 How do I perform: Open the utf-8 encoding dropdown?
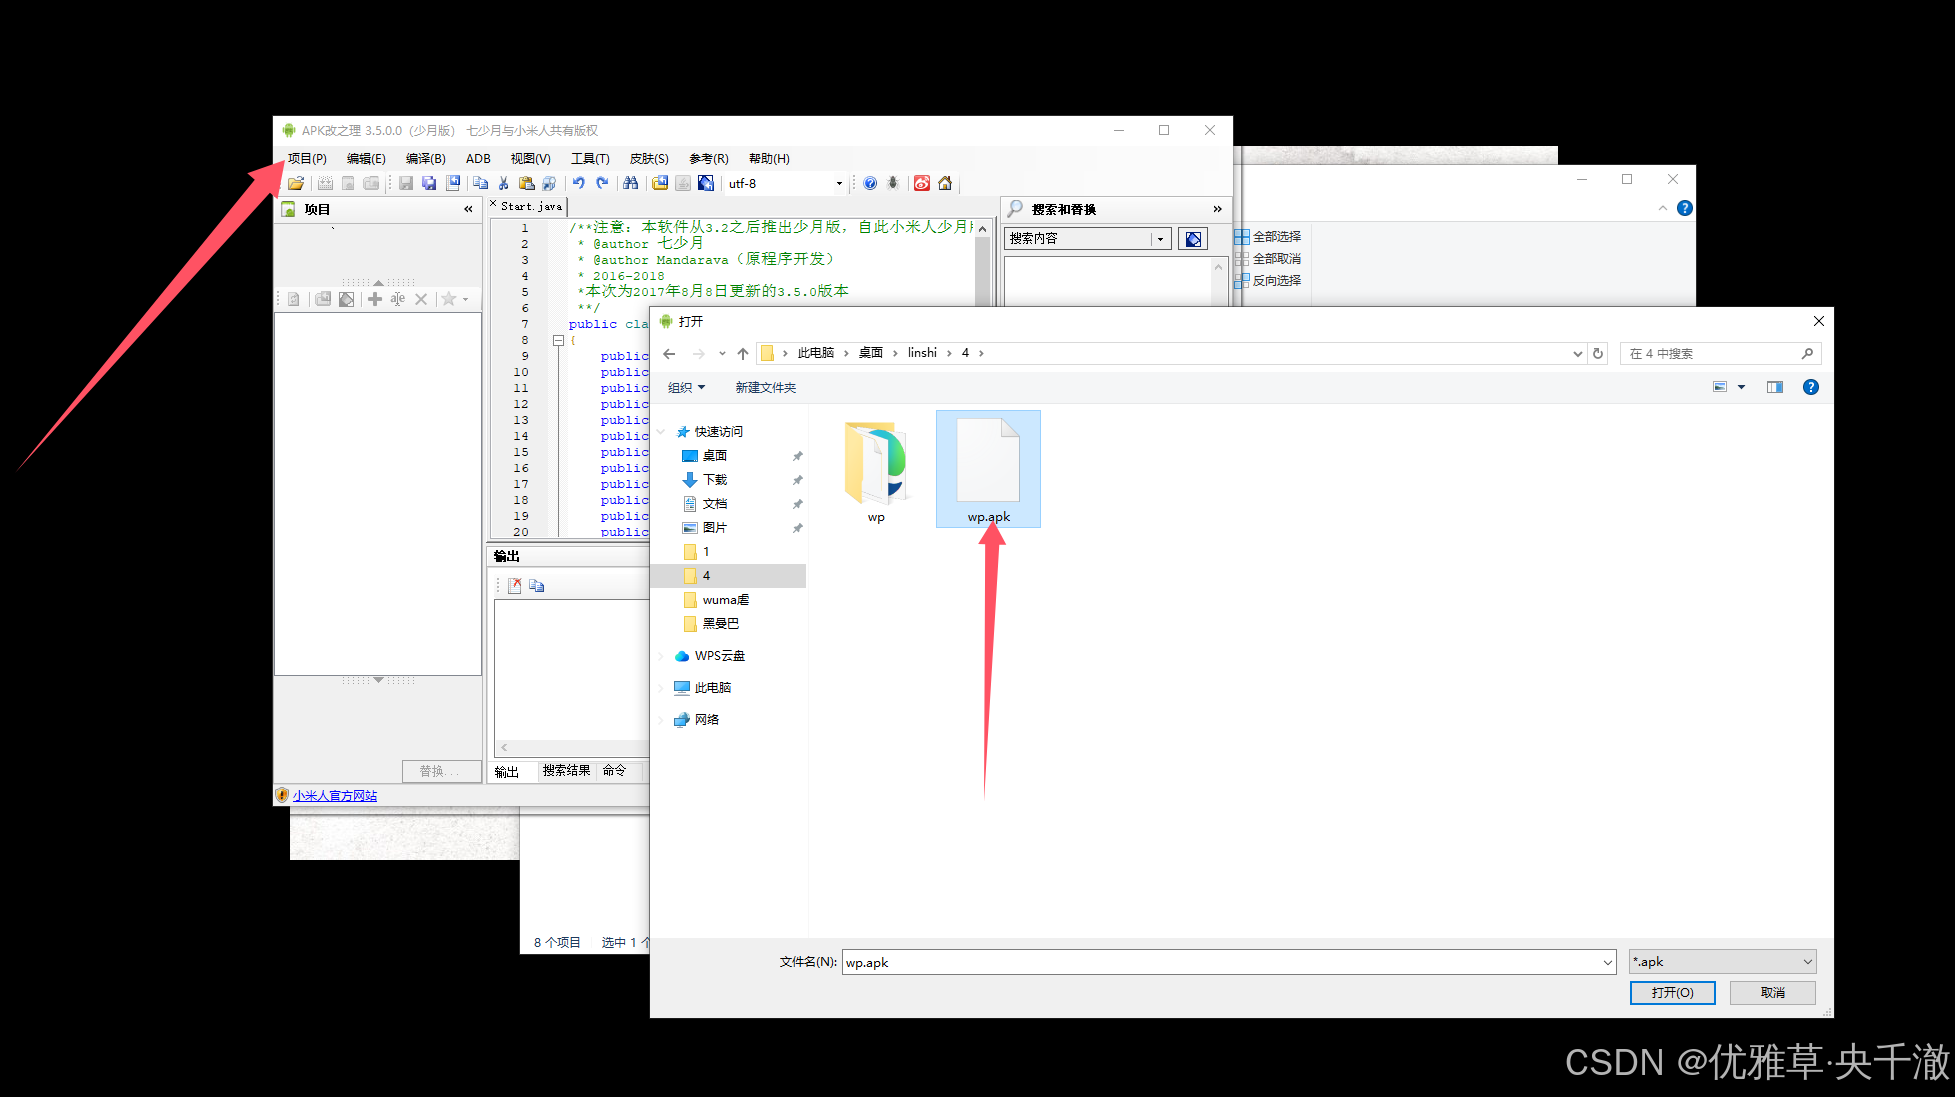click(838, 184)
